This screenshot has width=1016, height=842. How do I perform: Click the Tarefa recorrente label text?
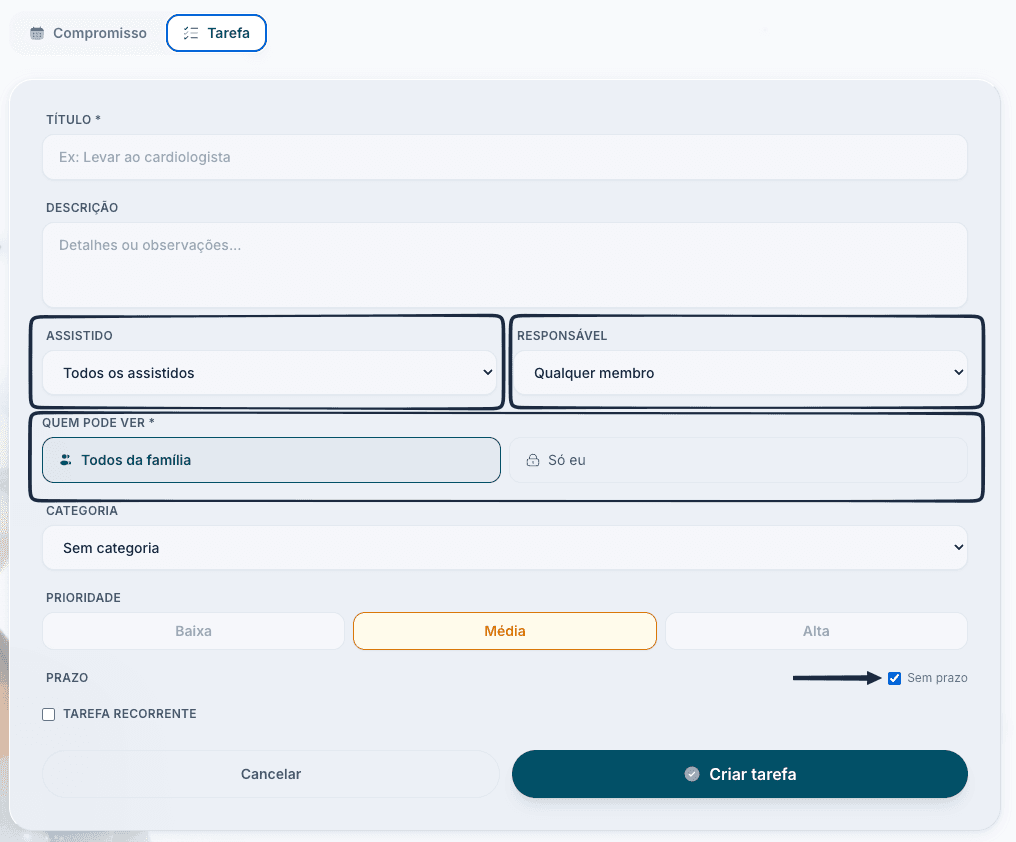tap(130, 714)
